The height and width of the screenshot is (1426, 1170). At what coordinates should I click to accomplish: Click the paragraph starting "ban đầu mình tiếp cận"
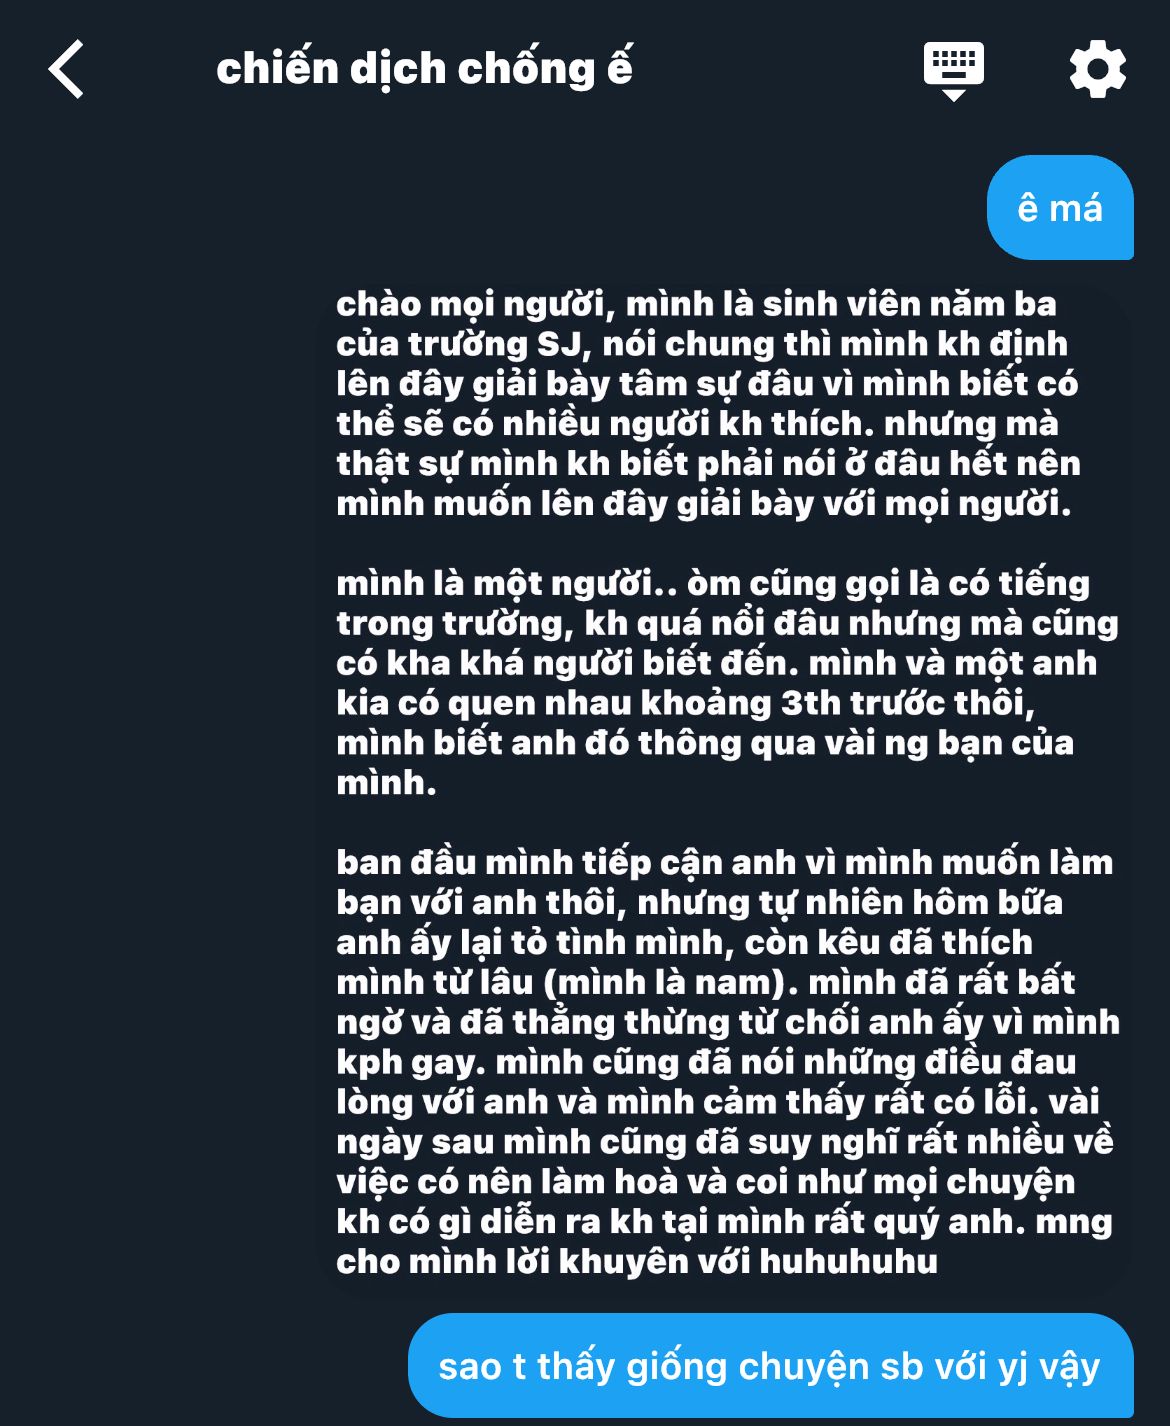[728, 1061]
